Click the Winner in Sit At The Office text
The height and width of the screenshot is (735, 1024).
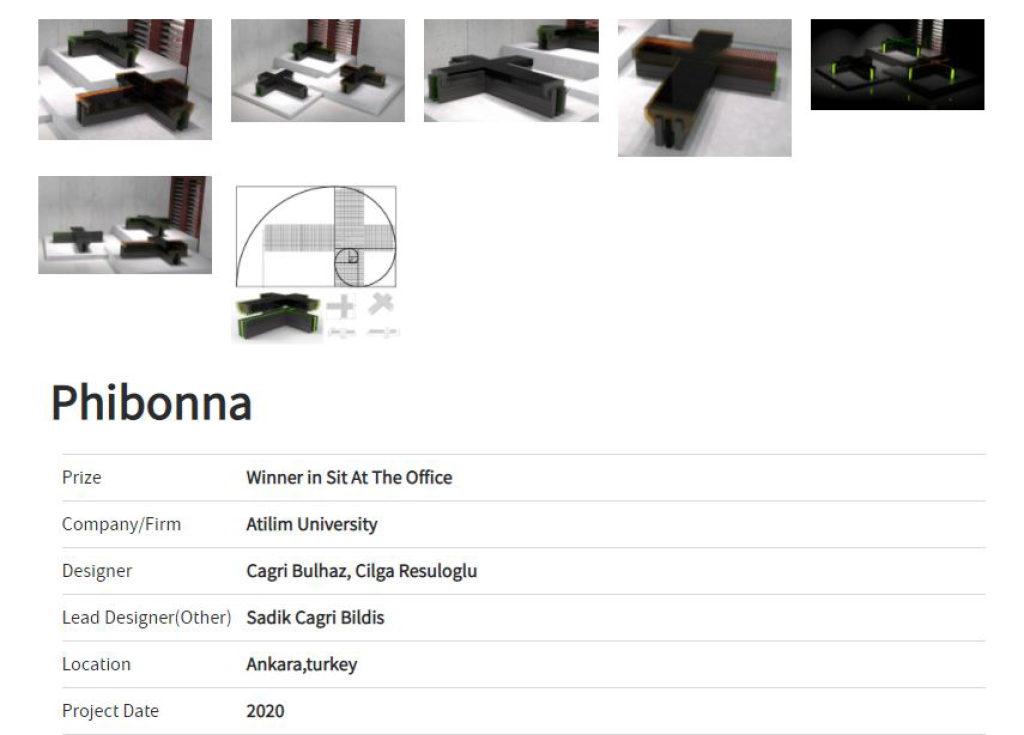(x=349, y=478)
